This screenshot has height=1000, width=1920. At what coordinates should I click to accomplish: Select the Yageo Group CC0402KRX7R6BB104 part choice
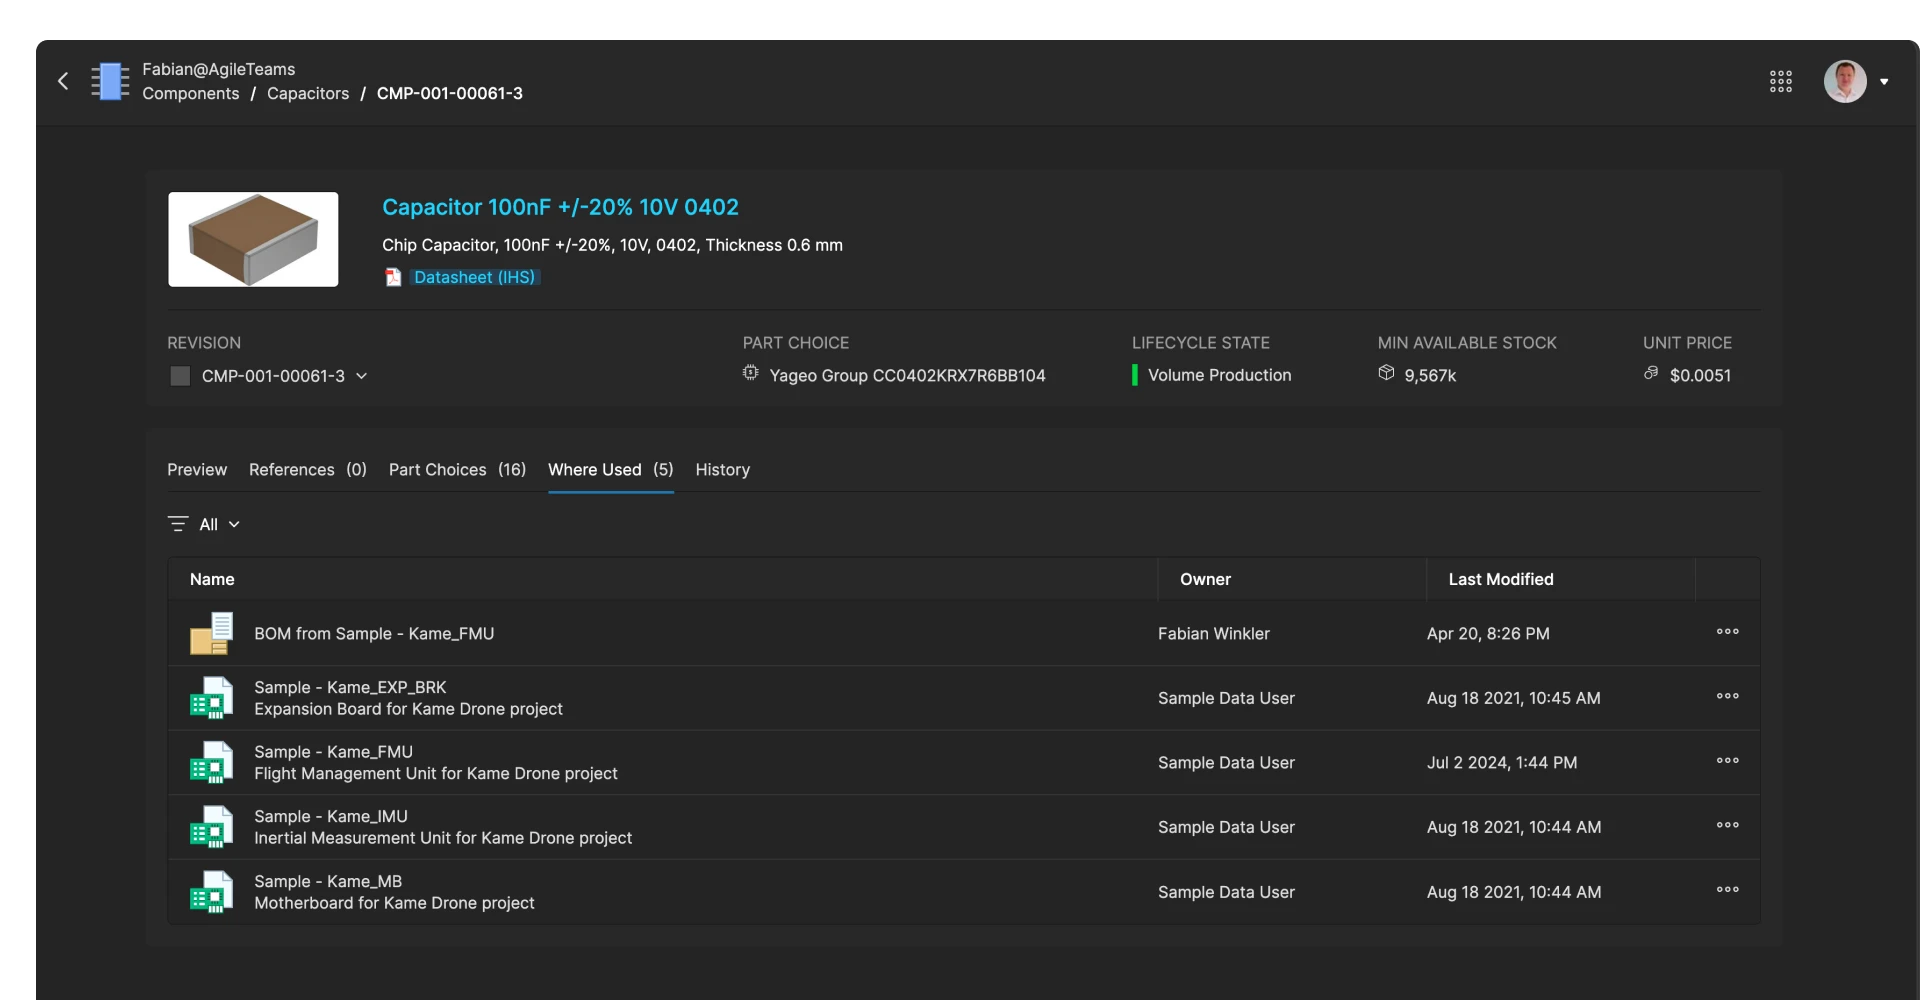click(907, 375)
